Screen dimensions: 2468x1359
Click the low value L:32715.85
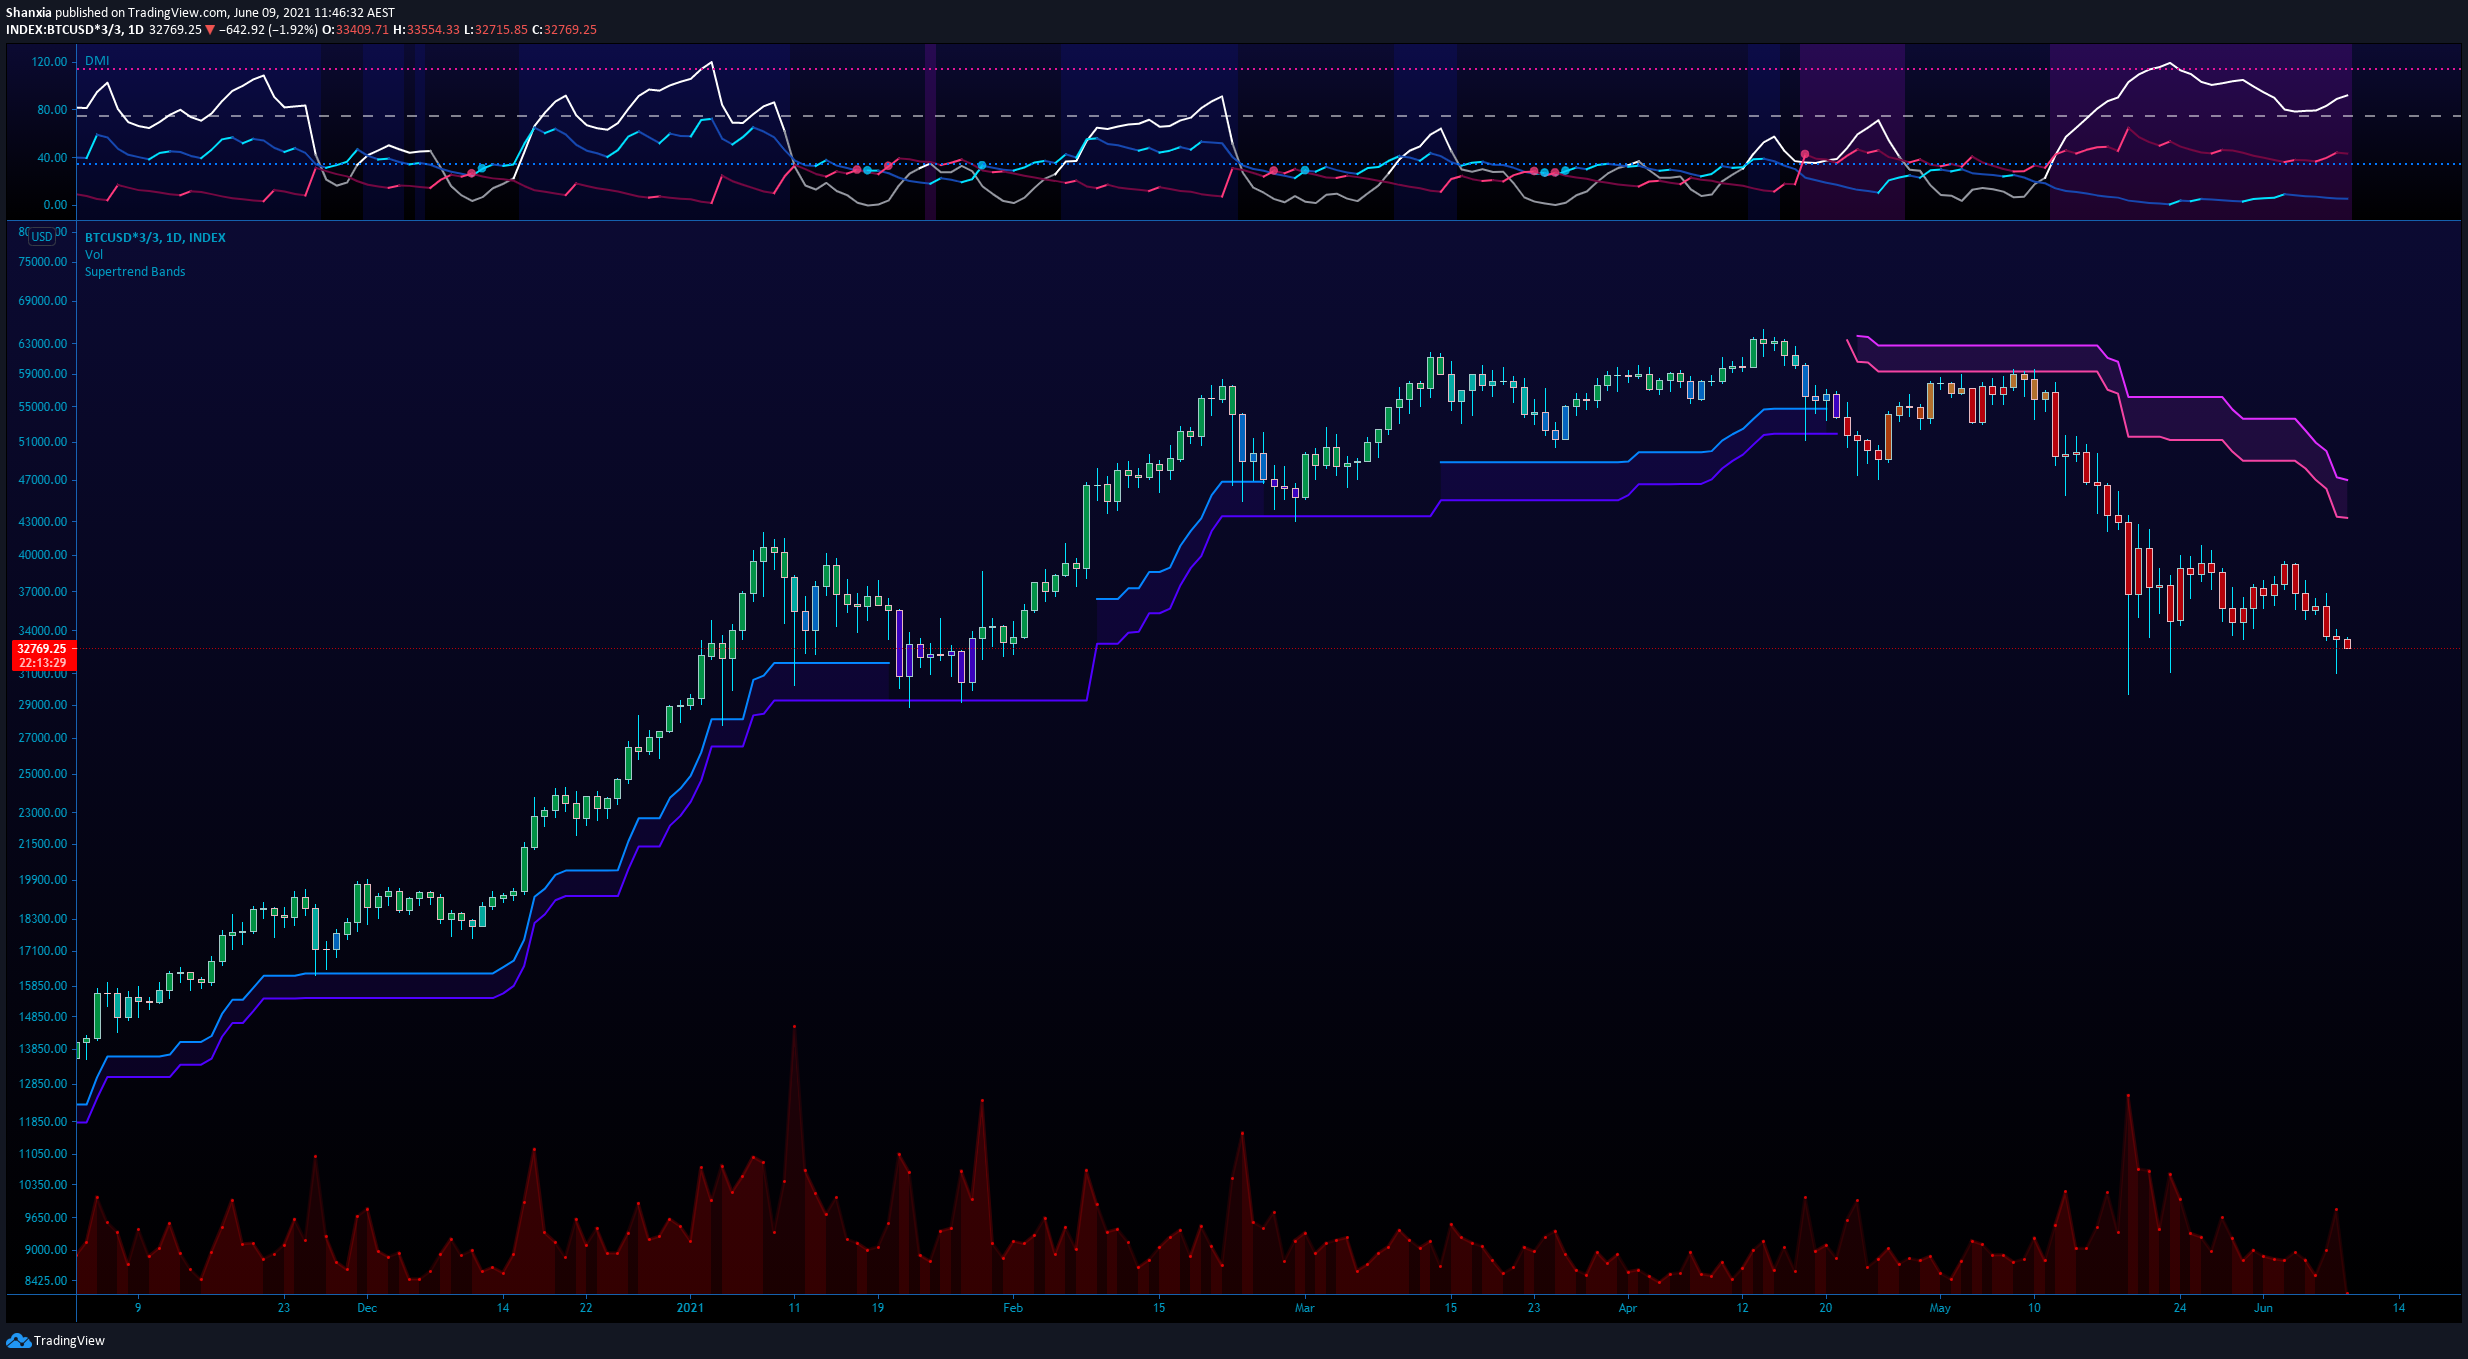click(x=495, y=30)
